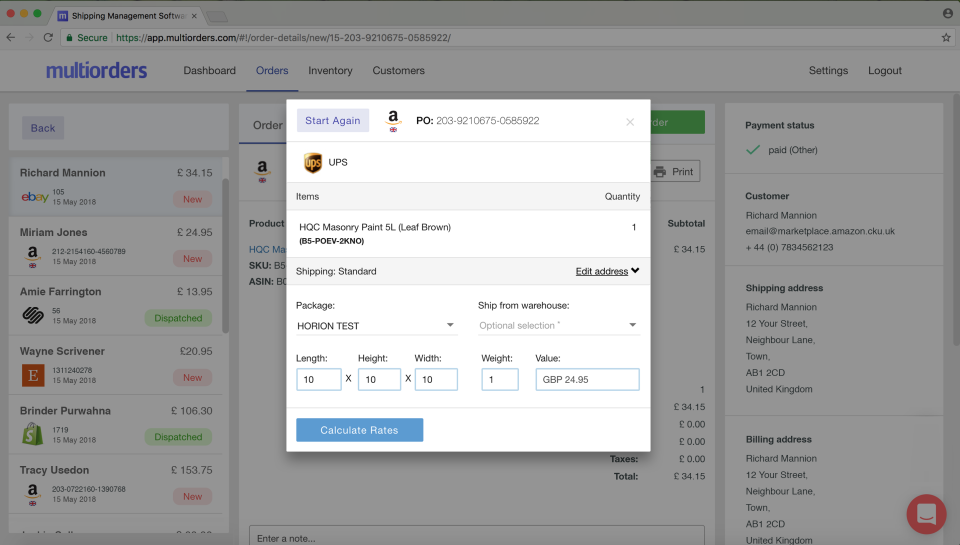Click PO number 203-9210675-0585922

click(x=487, y=121)
